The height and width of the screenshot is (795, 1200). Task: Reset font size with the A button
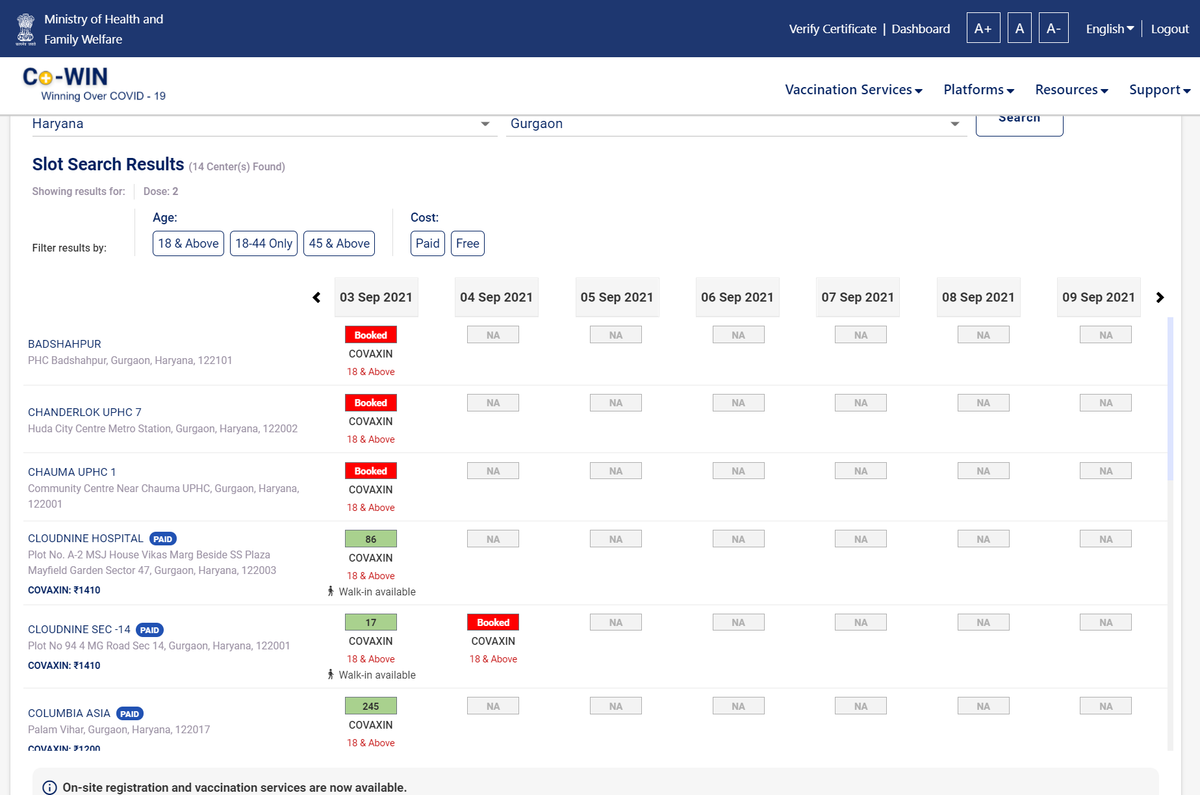coord(1019,29)
